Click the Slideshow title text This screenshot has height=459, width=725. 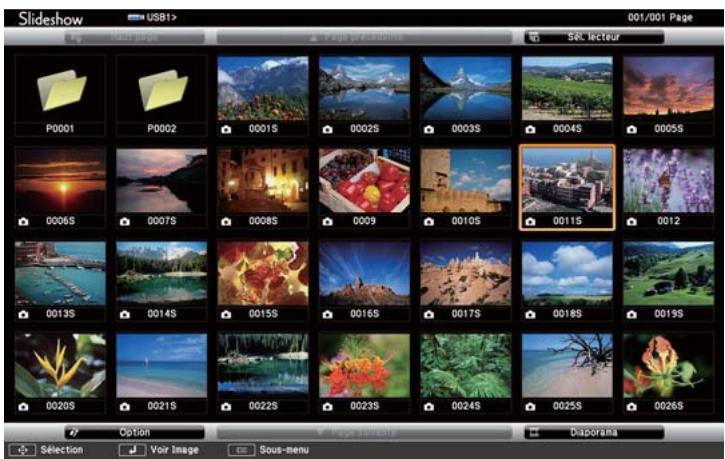coord(50,18)
